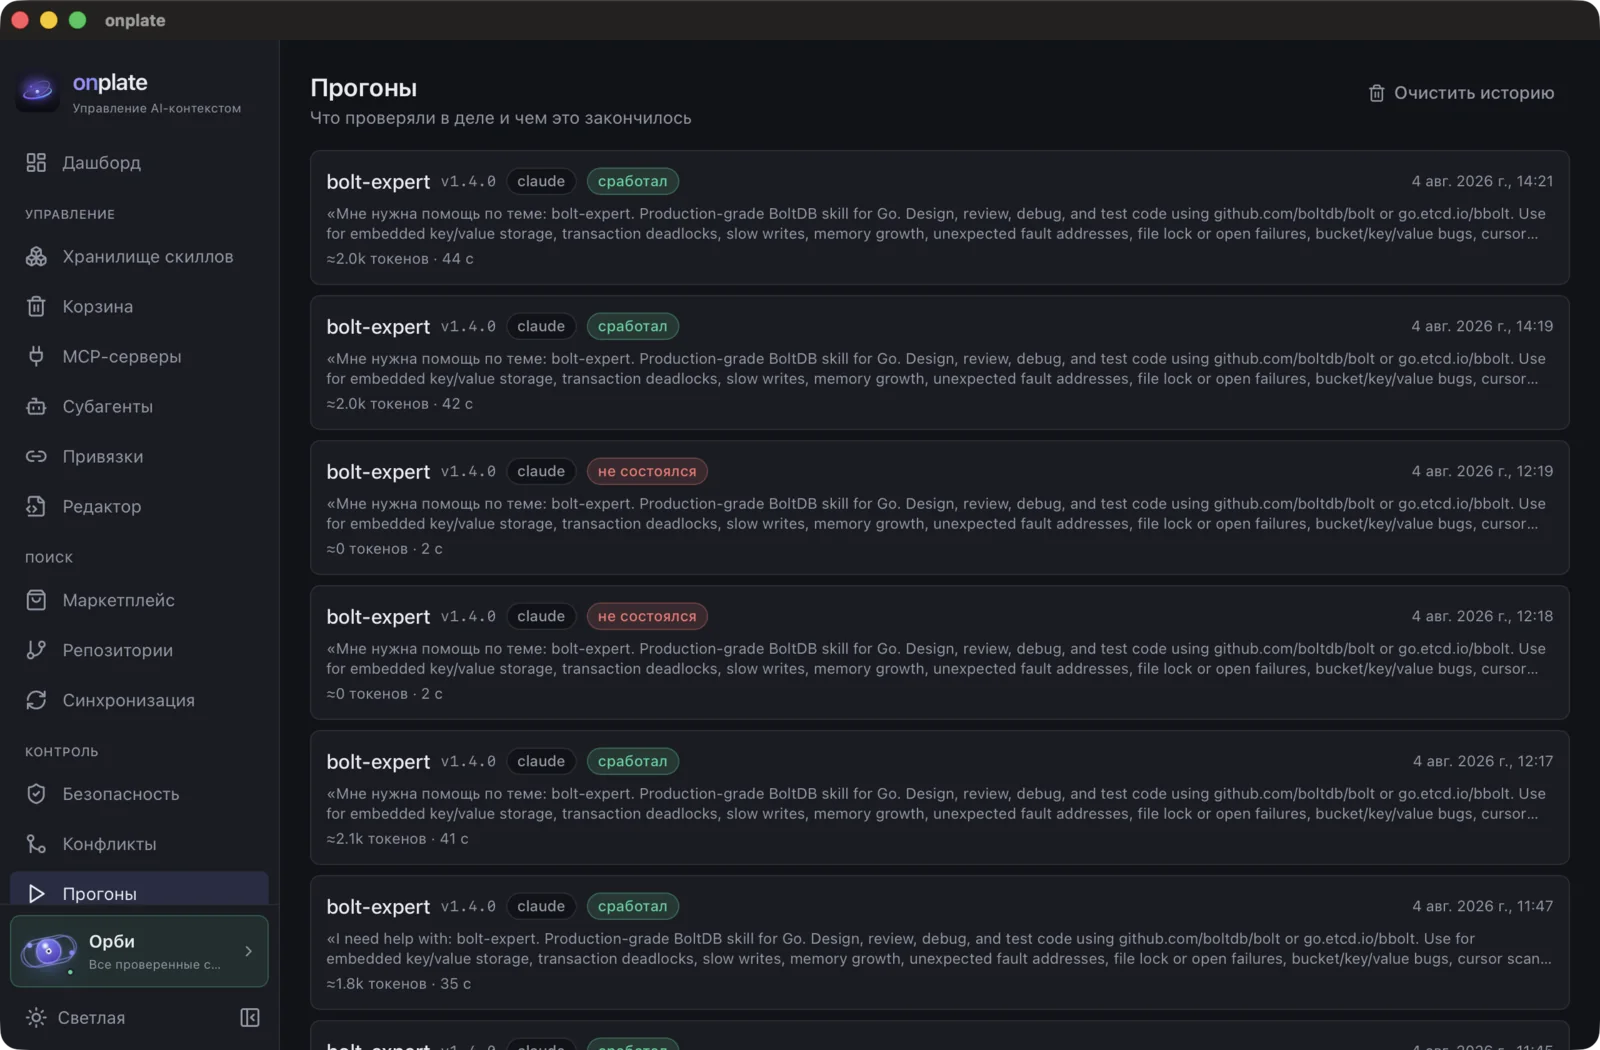
Task: Go to Репозитории section
Action: (139, 651)
